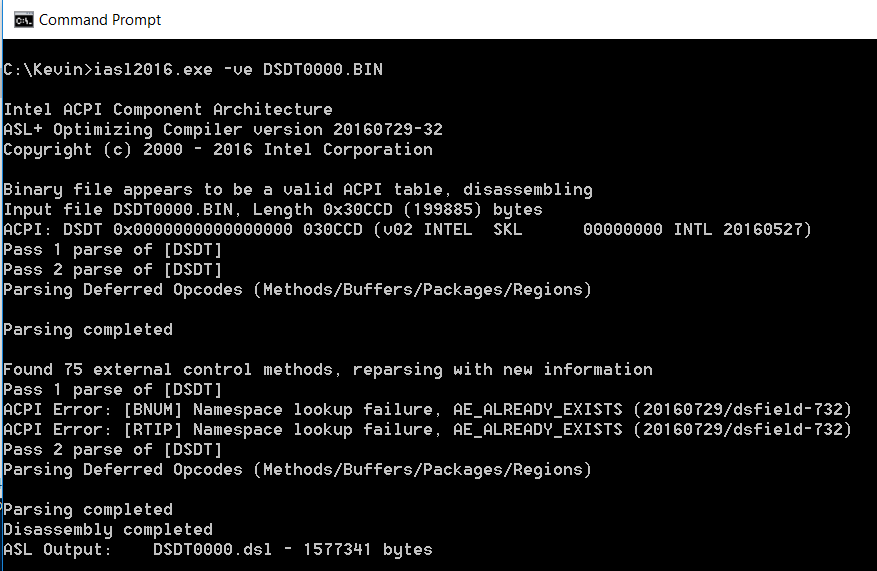Click the Binary file appears valid line
Screen dimensions: 877x571
pos(298,190)
